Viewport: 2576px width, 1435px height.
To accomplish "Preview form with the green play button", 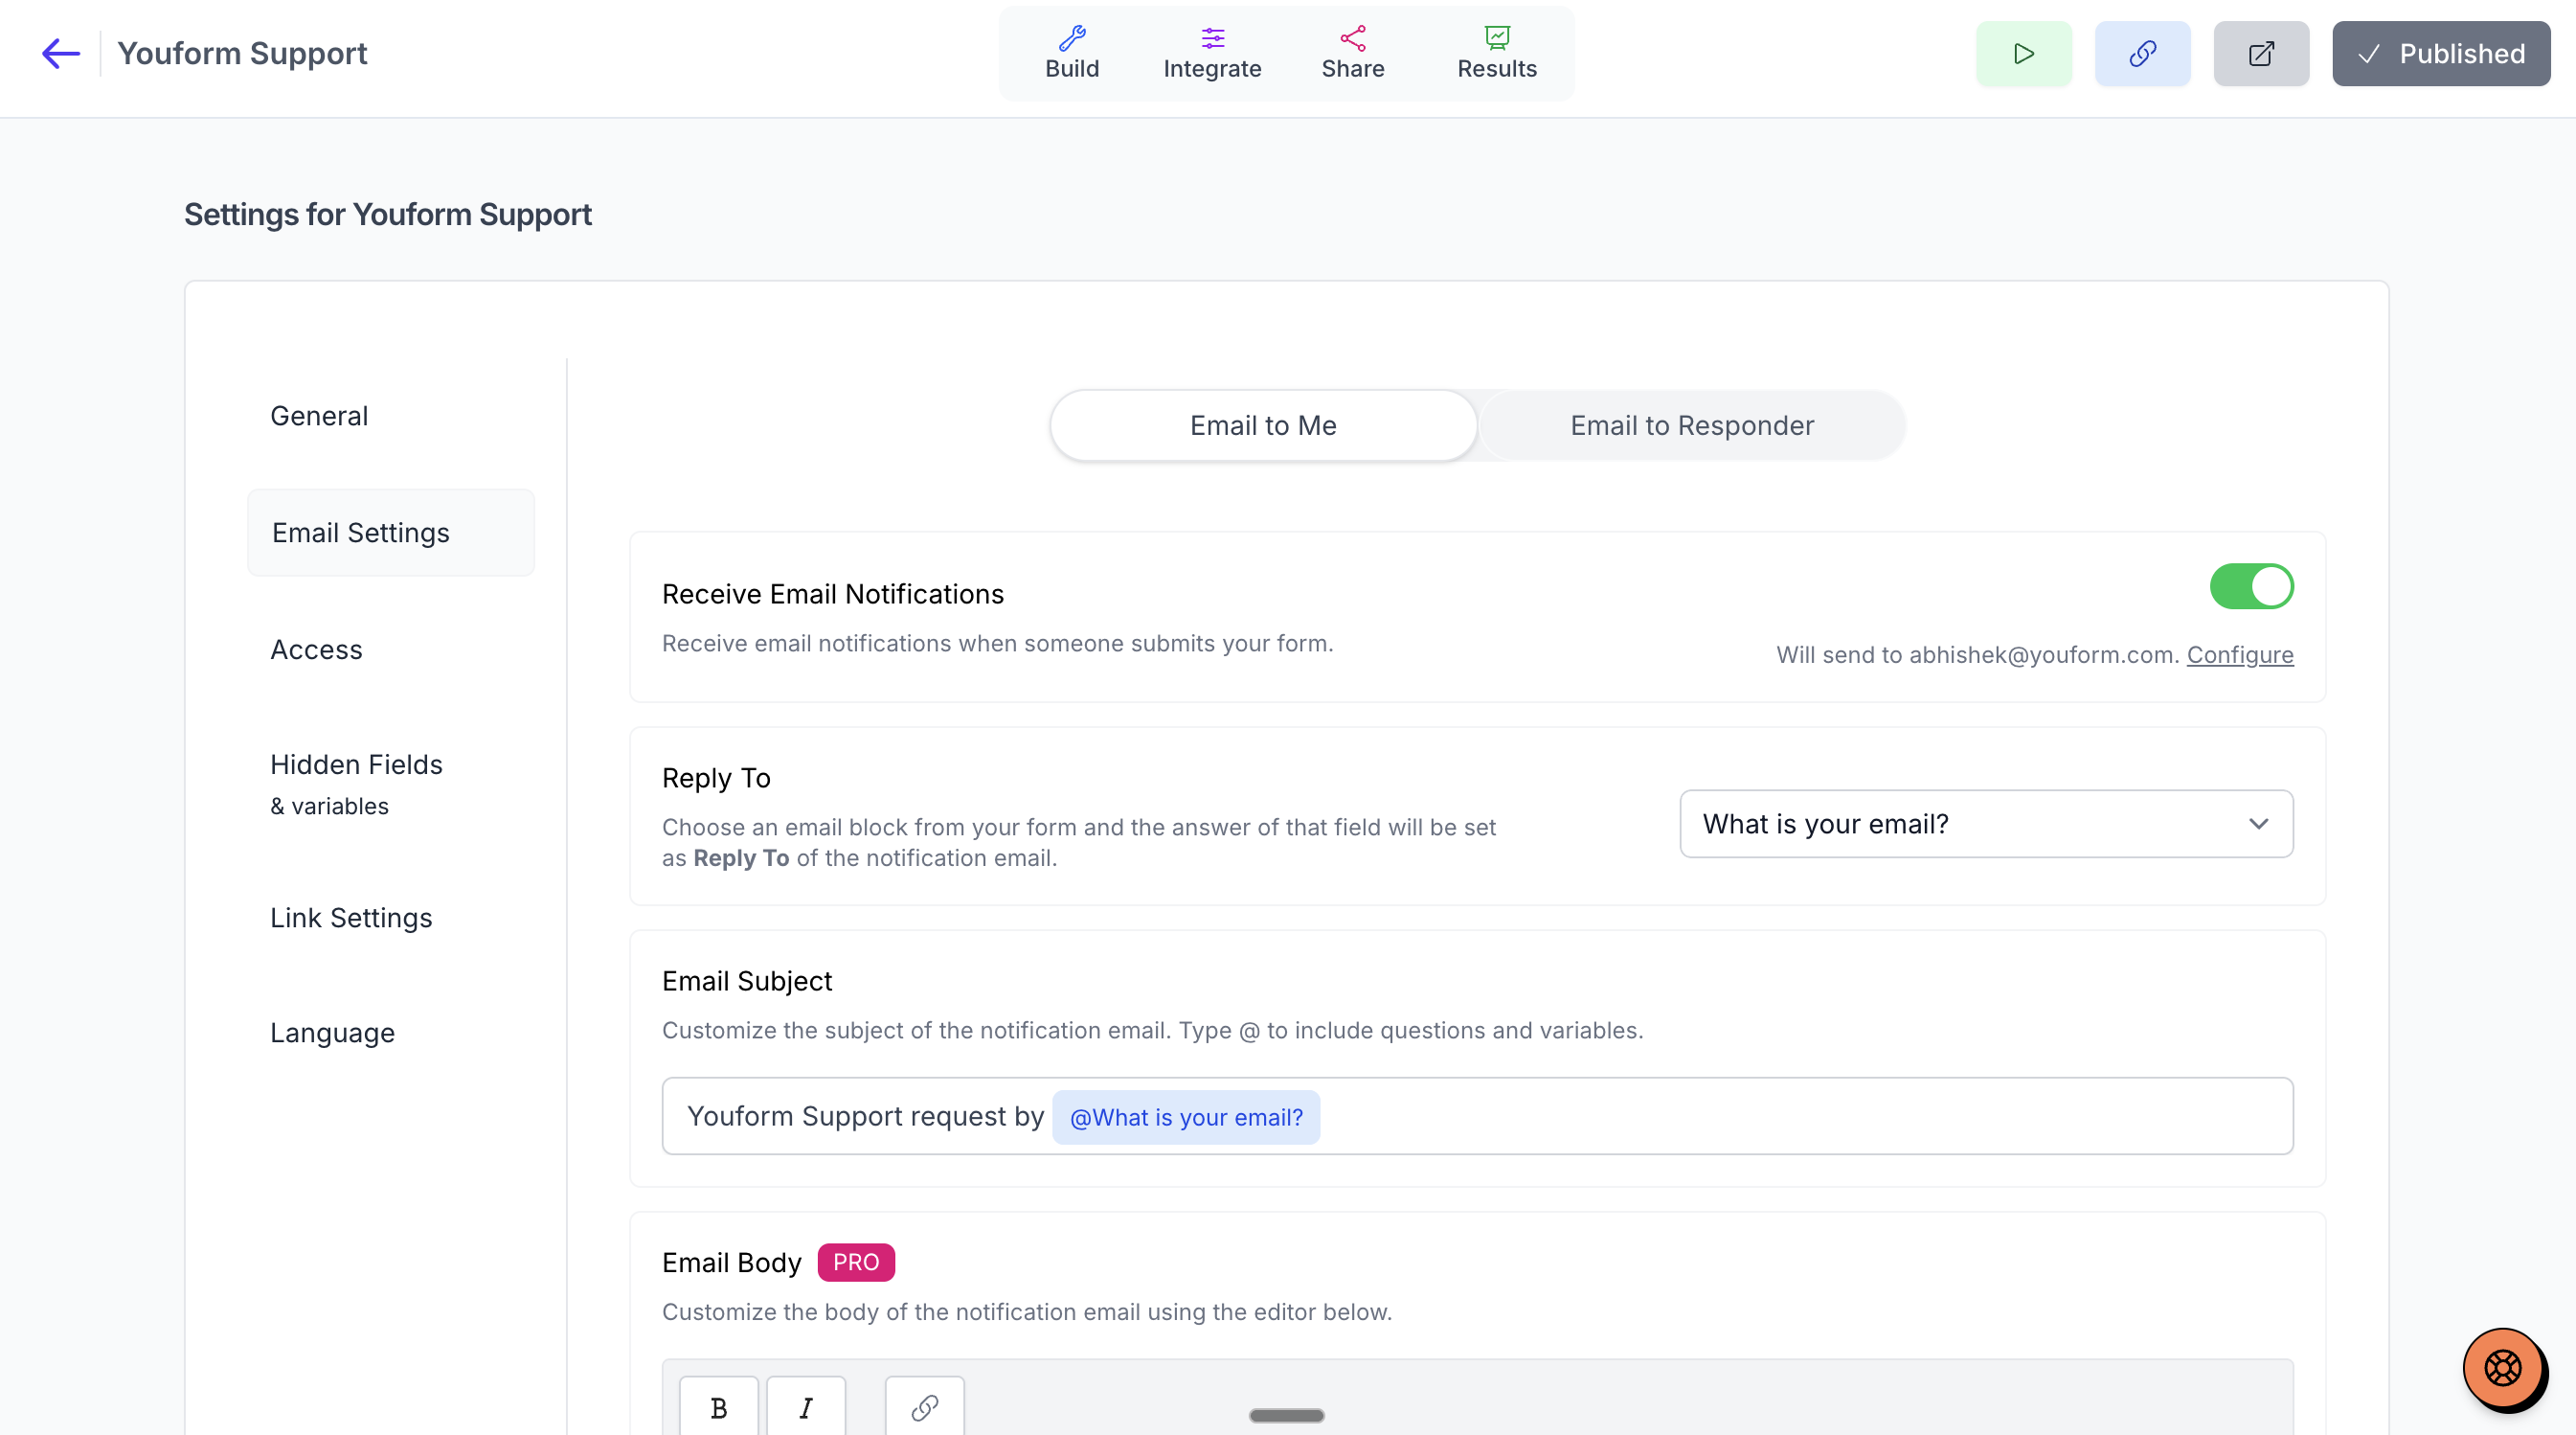I will (x=2023, y=53).
